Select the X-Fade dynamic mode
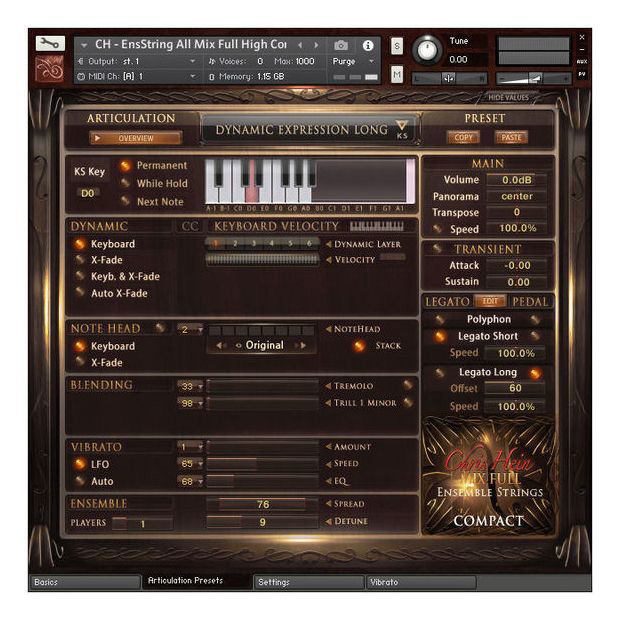This screenshot has width=620, height=620. 80,260
